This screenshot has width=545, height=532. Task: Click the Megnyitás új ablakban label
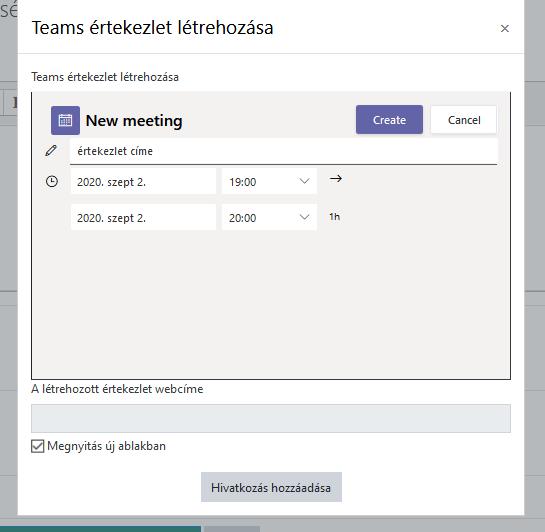click(106, 446)
